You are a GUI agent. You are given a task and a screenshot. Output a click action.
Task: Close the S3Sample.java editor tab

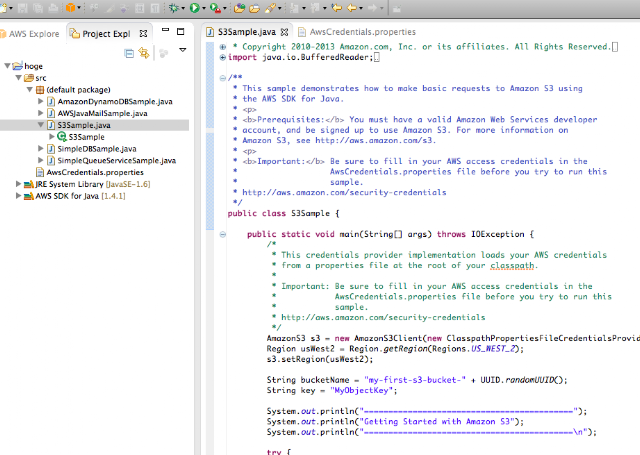[x=284, y=32]
